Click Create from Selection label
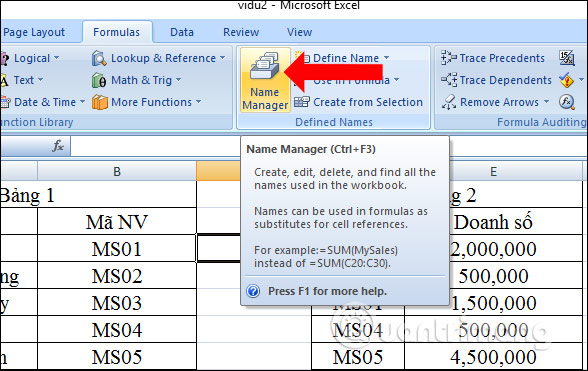 (368, 102)
